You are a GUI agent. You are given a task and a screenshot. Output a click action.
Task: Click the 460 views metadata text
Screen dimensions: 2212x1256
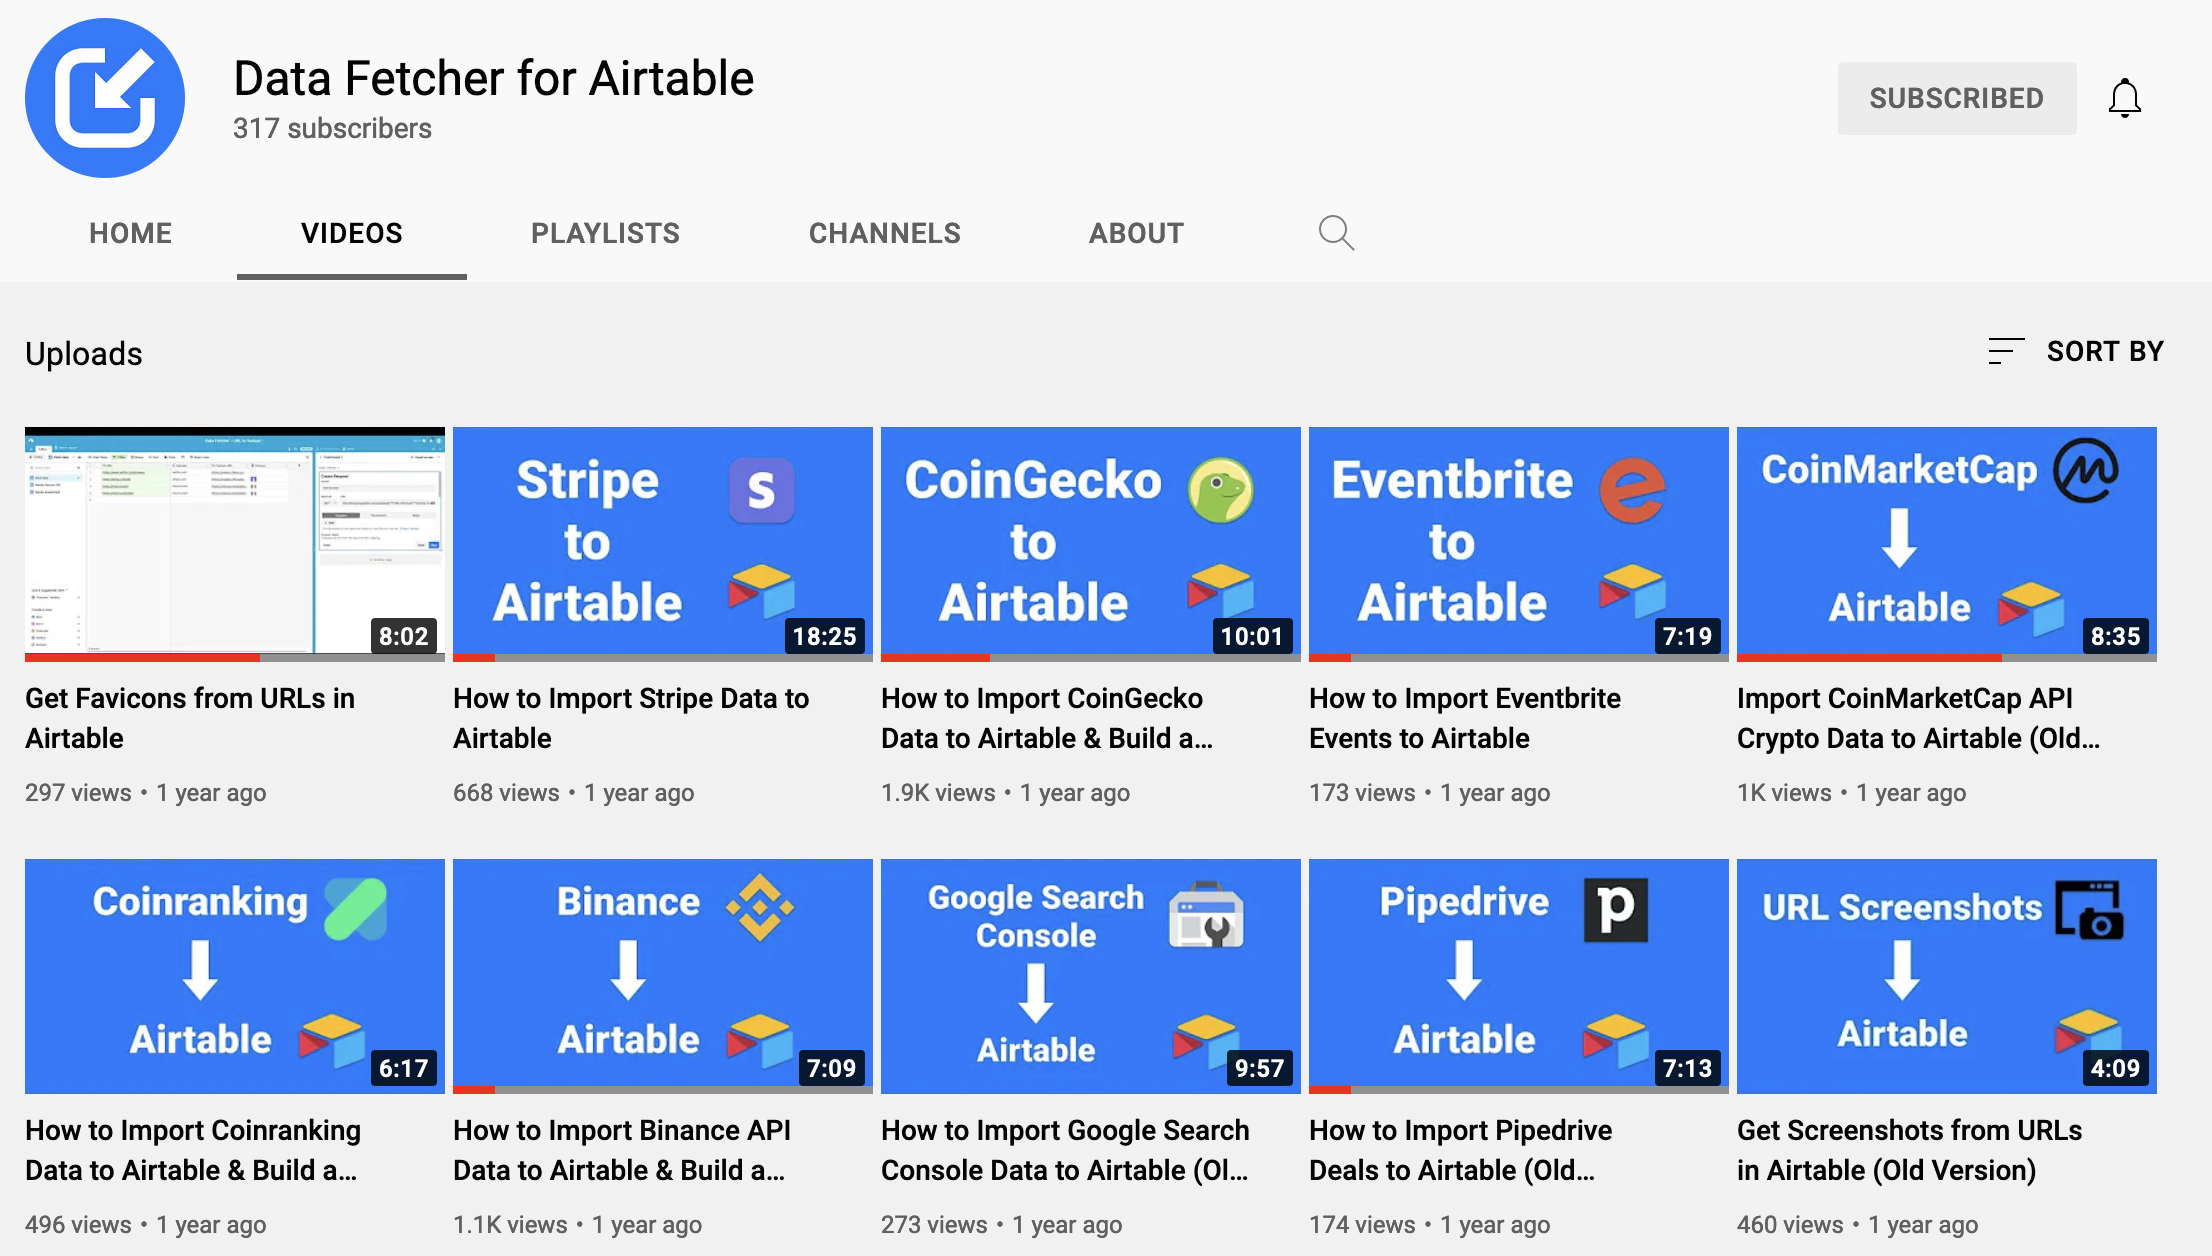tap(1790, 1224)
